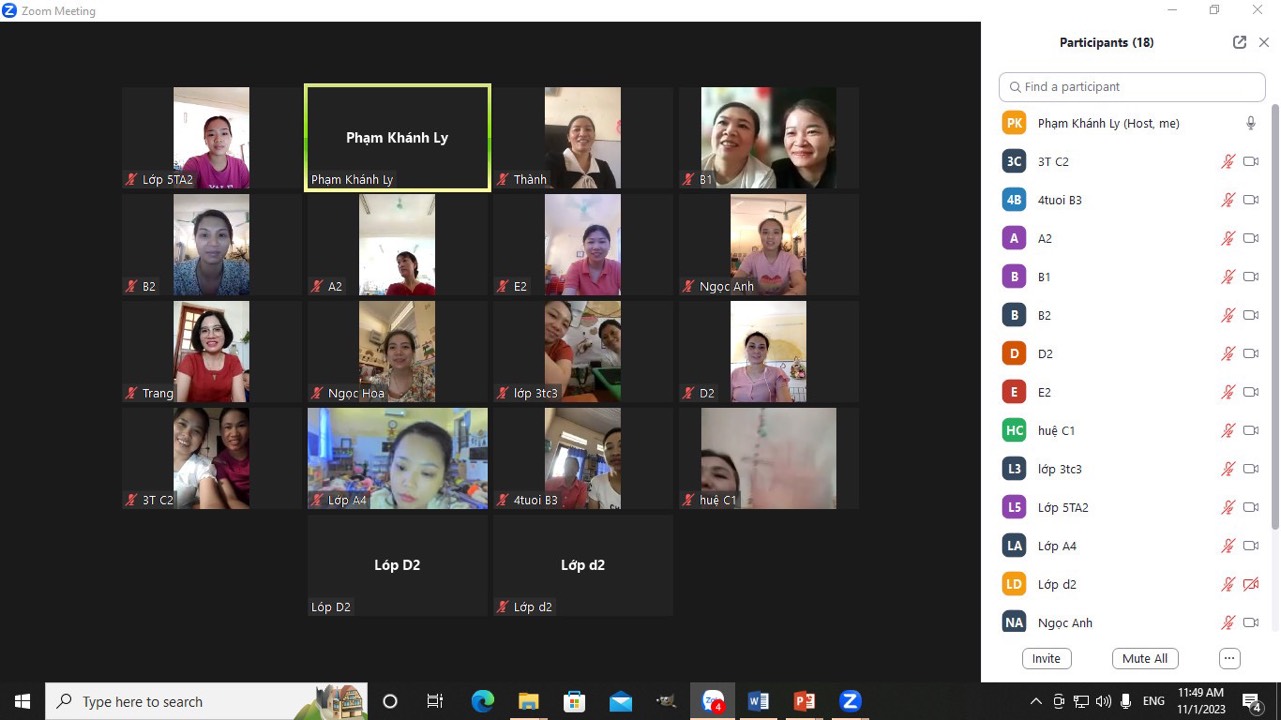Open the more options ellipsis button
Screen dimensions: 1281x720
click(x=1229, y=658)
